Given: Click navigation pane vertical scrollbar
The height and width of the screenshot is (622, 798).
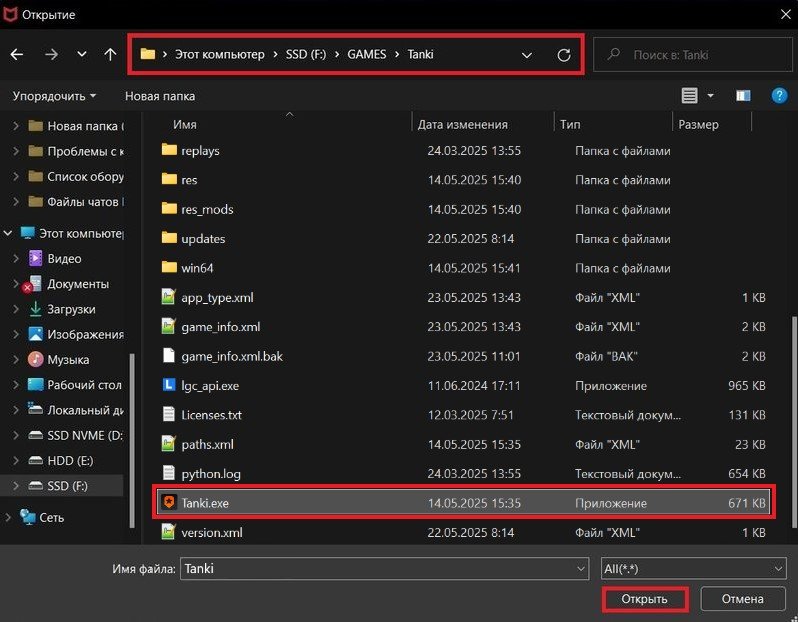Looking at the screenshot, I should click(132, 441).
